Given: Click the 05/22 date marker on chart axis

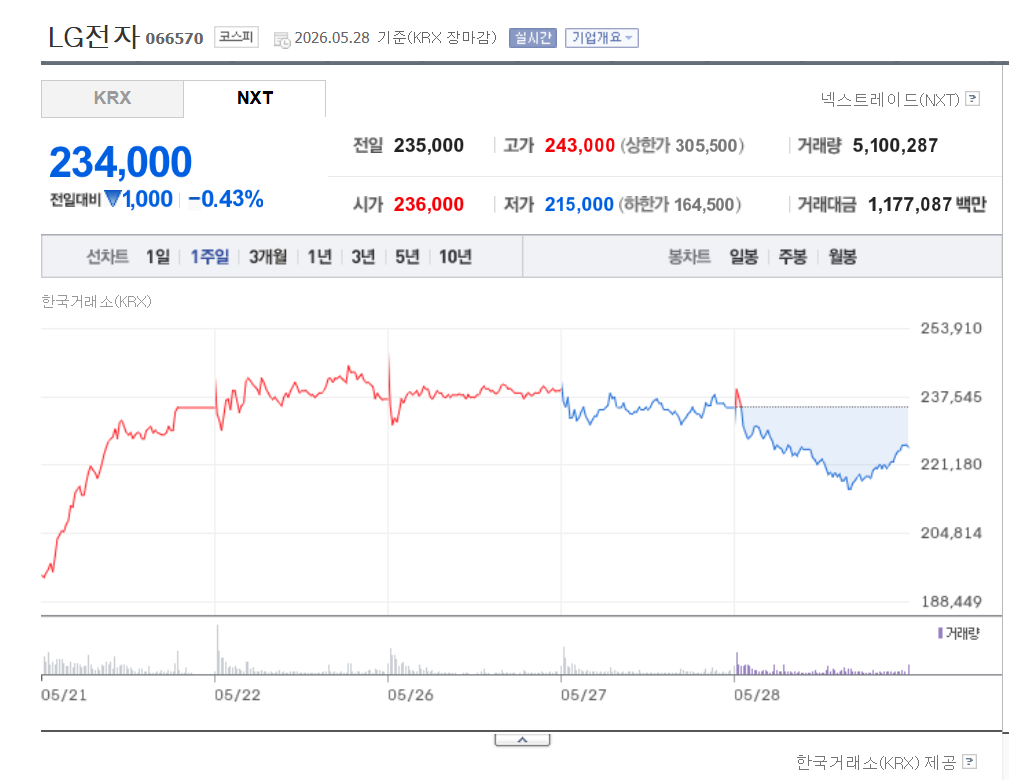Looking at the screenshot, I should tap(237, 695).
